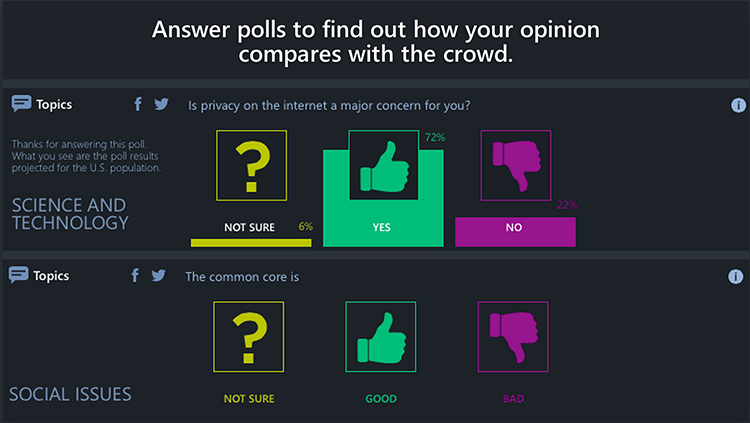Choose thumbs down Bad for common core
Screen dimensions: 750x423
coord(513,336)
